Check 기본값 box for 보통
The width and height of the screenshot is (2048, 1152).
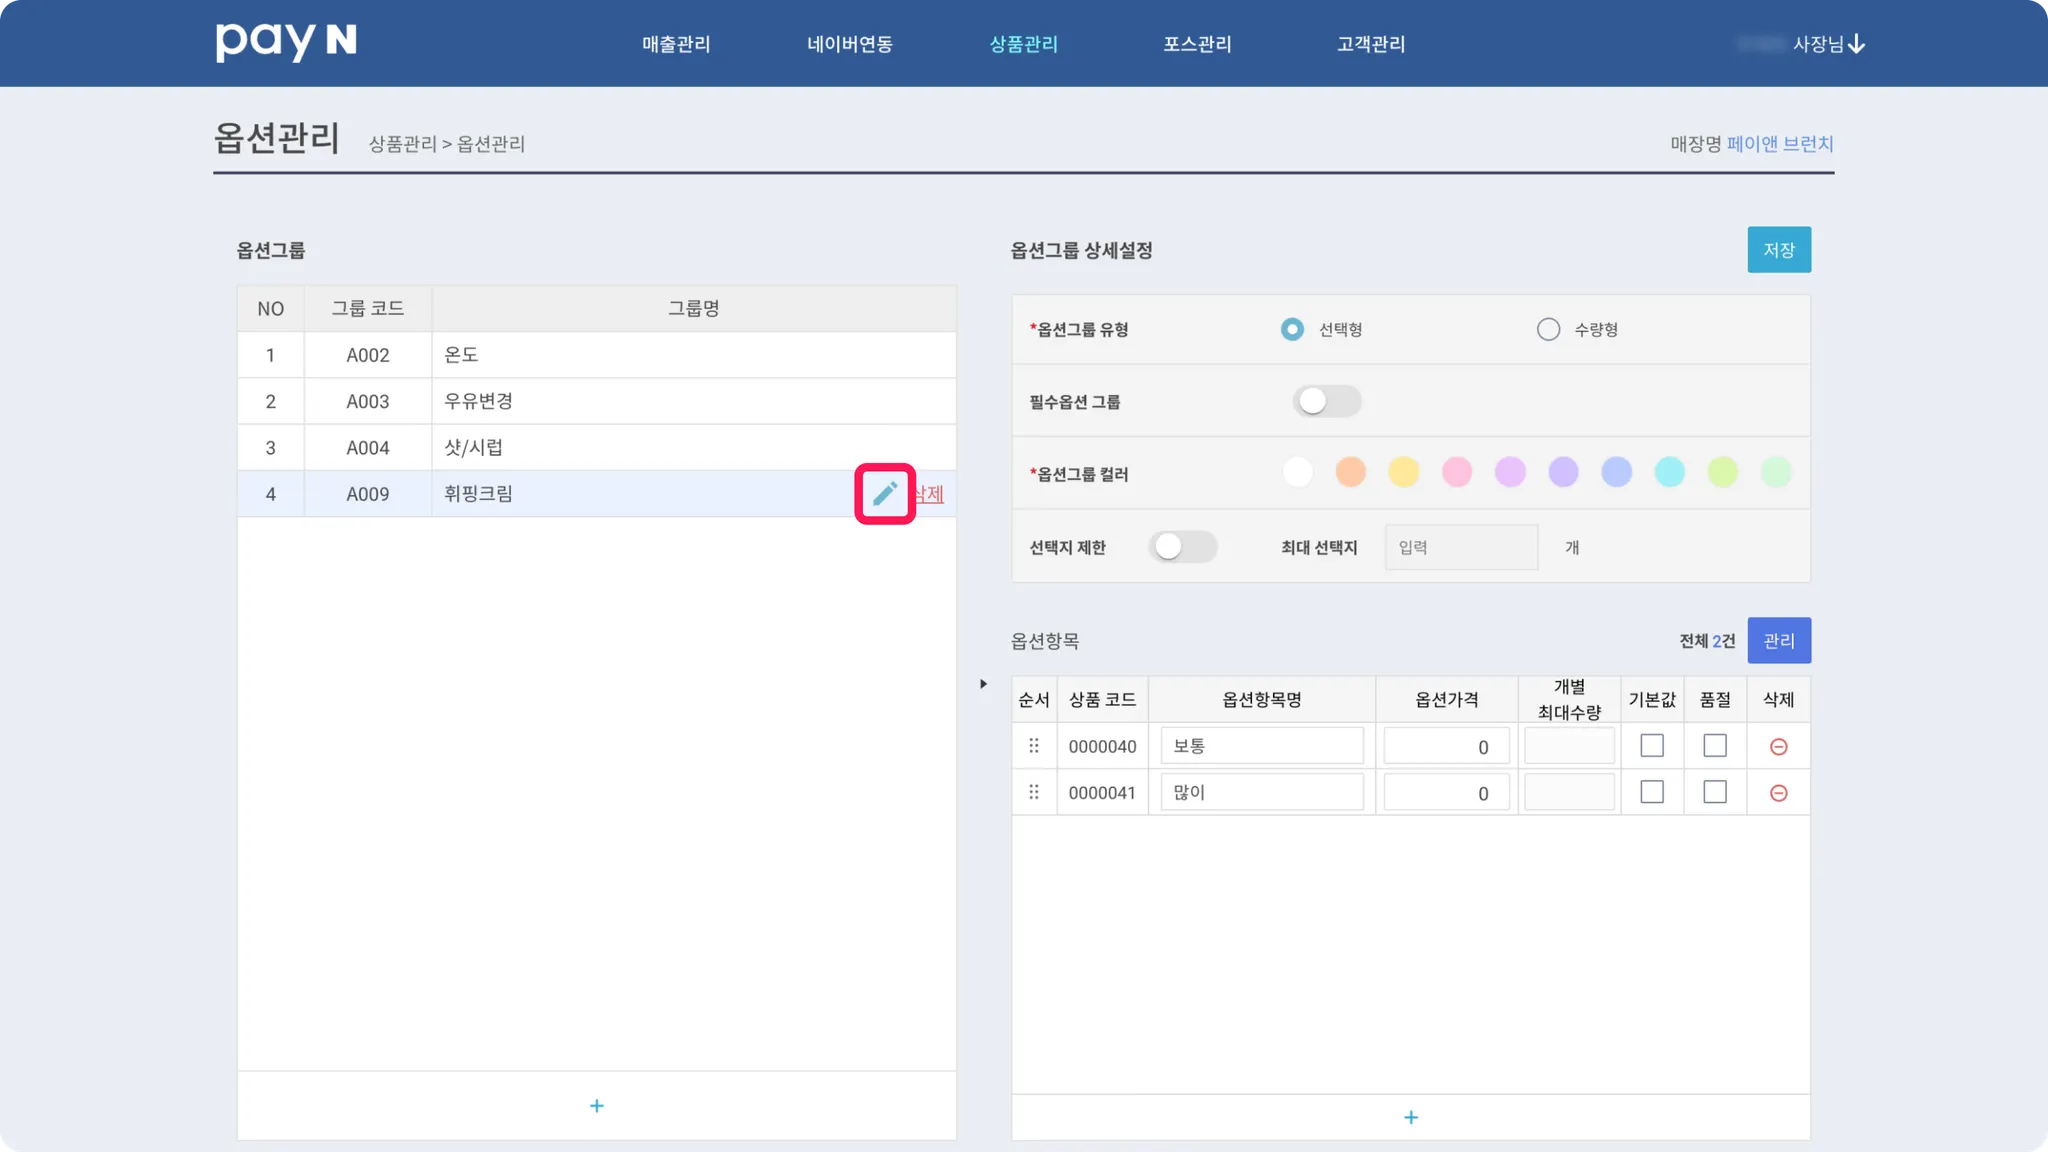pyautogui.click(x=1652, y=746)
